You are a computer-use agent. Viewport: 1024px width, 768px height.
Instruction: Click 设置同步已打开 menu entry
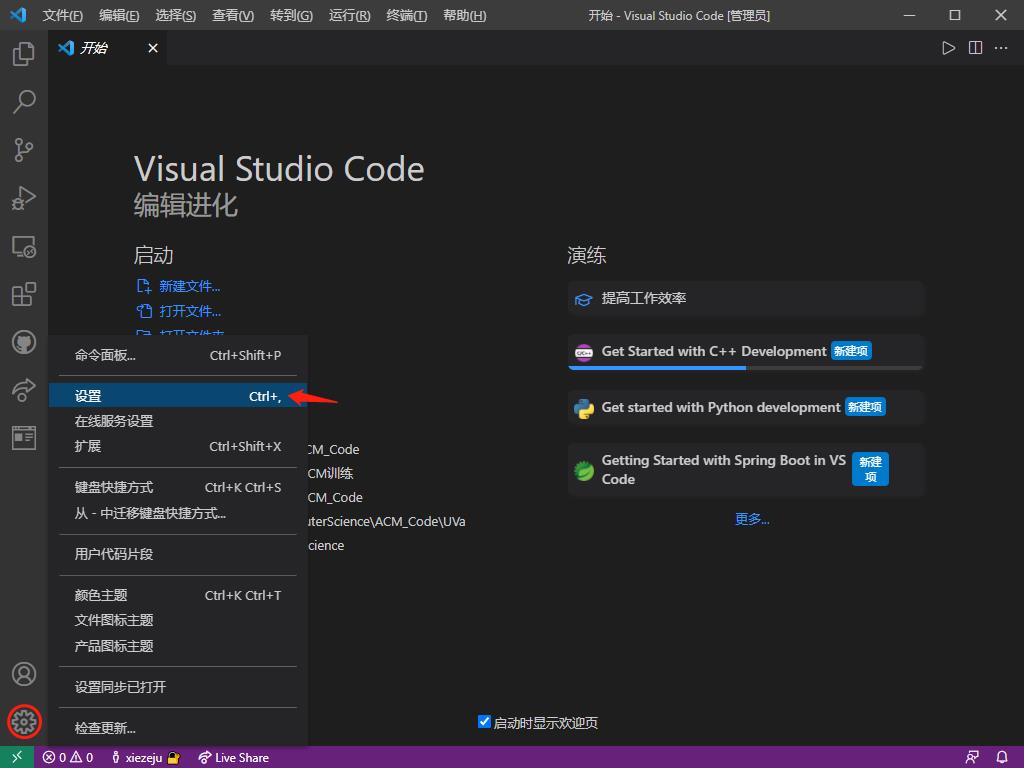click(178, 687)
